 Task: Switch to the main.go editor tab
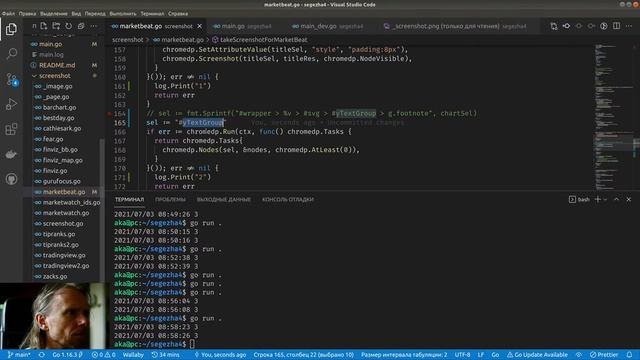(242, 26)
